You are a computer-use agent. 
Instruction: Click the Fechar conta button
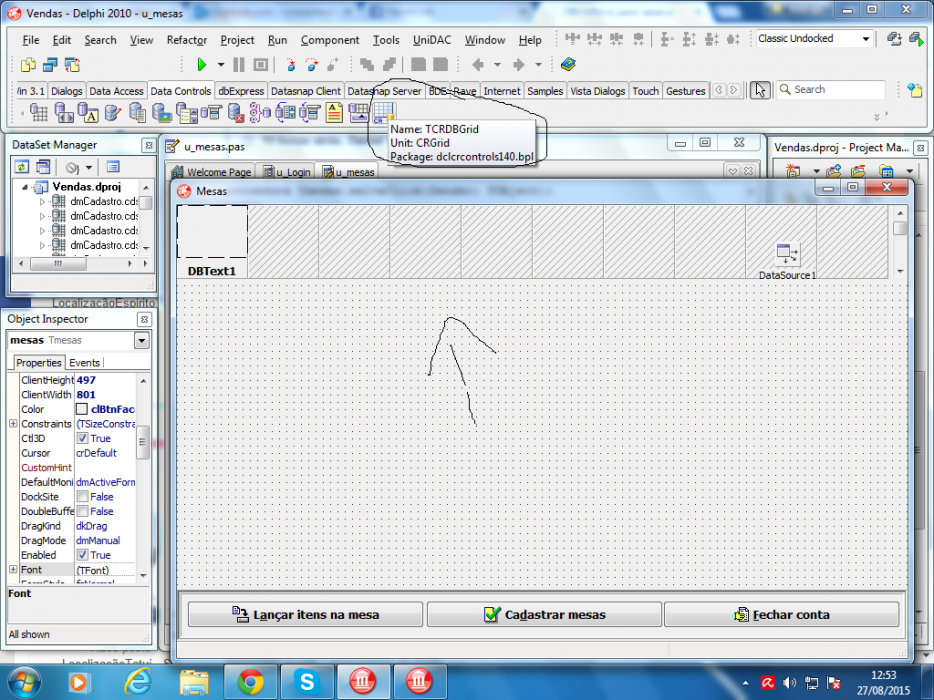(781, 614)
